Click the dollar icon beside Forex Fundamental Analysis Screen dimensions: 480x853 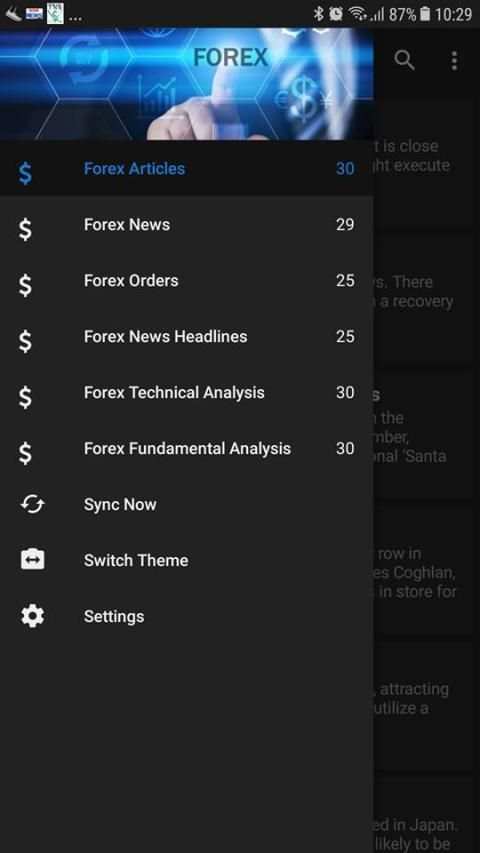(25, 453)
